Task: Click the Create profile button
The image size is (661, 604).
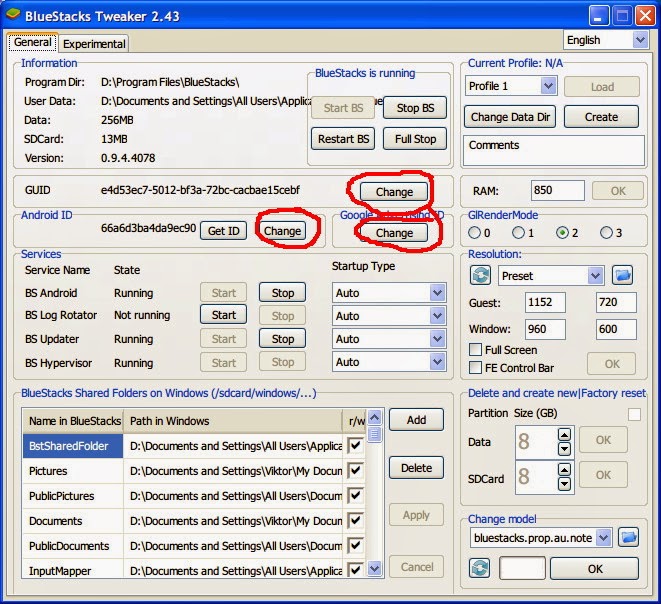Action: [601, 117]
